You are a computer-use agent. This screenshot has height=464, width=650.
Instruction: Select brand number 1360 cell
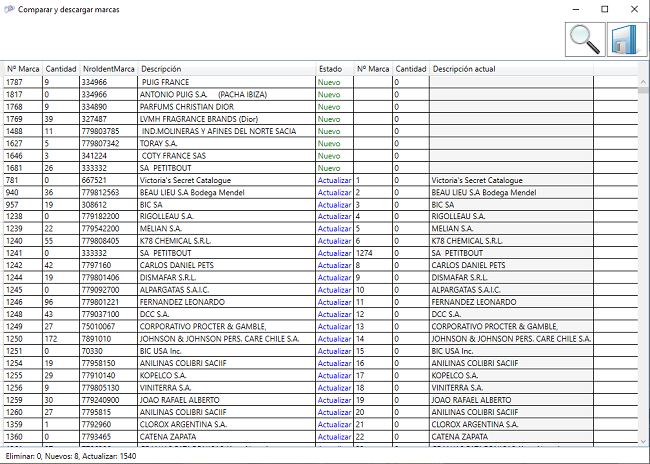click(23, 437)
